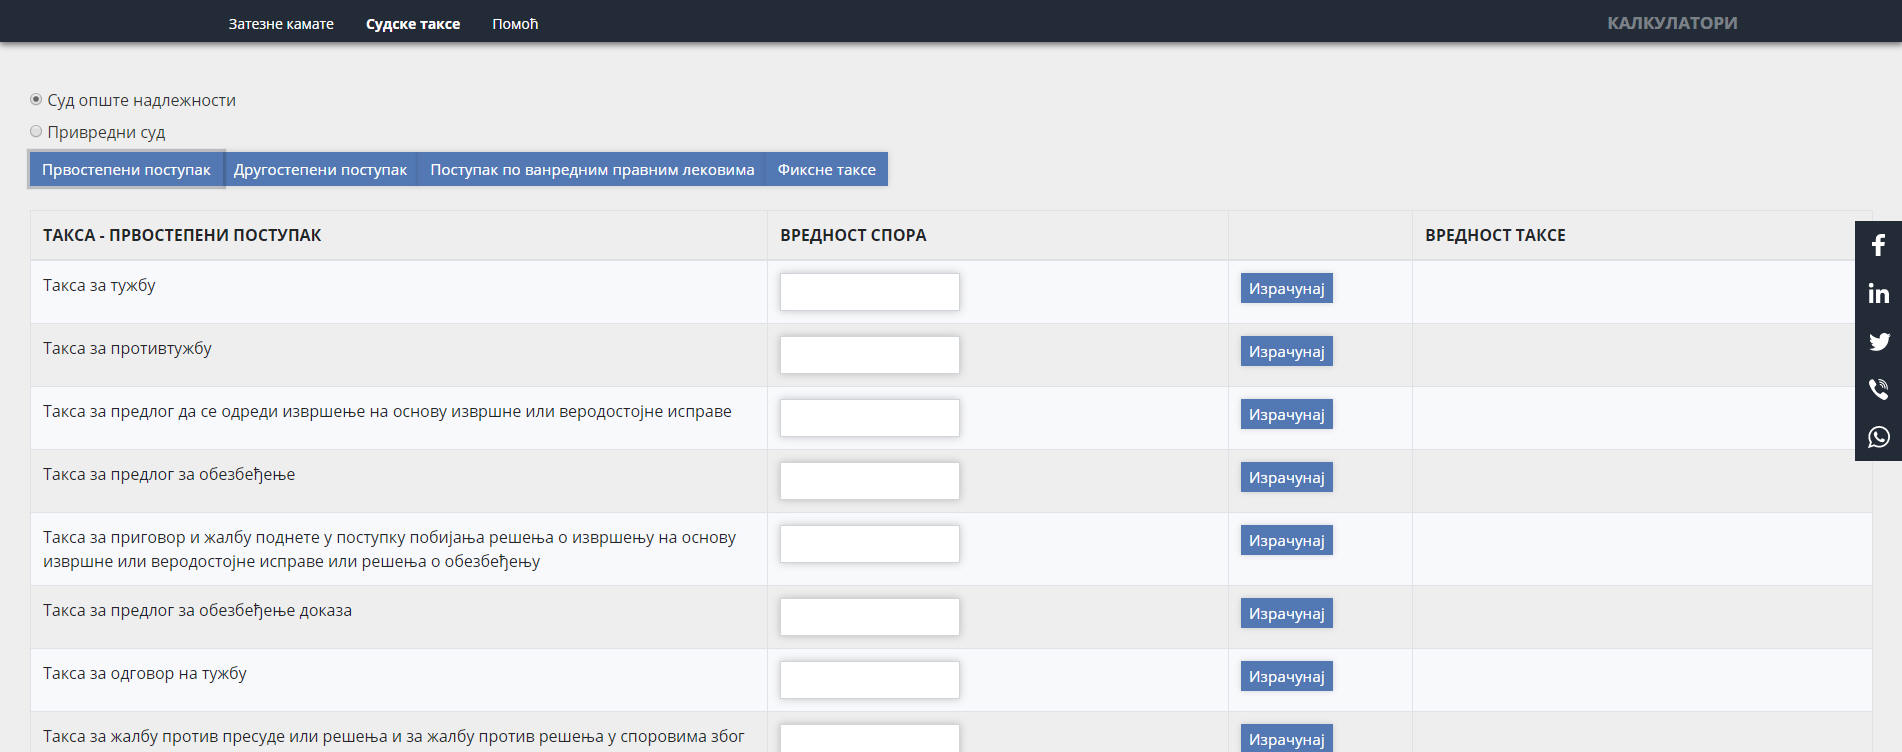Click the LinkedIn share icon

point(1878,293)
